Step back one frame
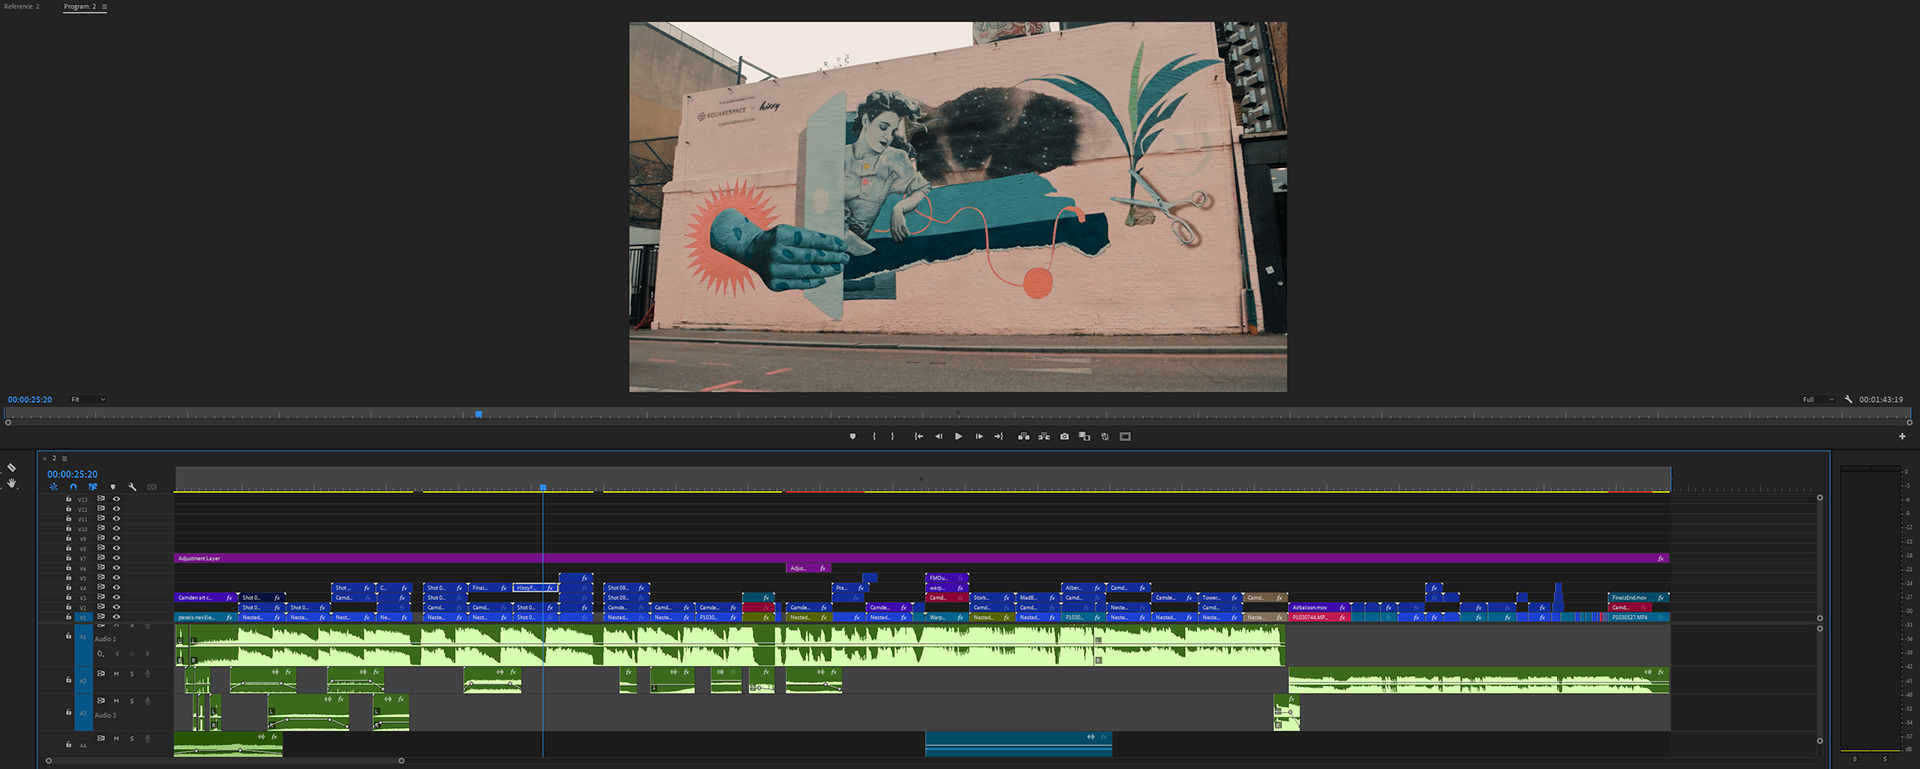Image resolution: width=1920 pixels, height=769 pixels. point(938,436)
